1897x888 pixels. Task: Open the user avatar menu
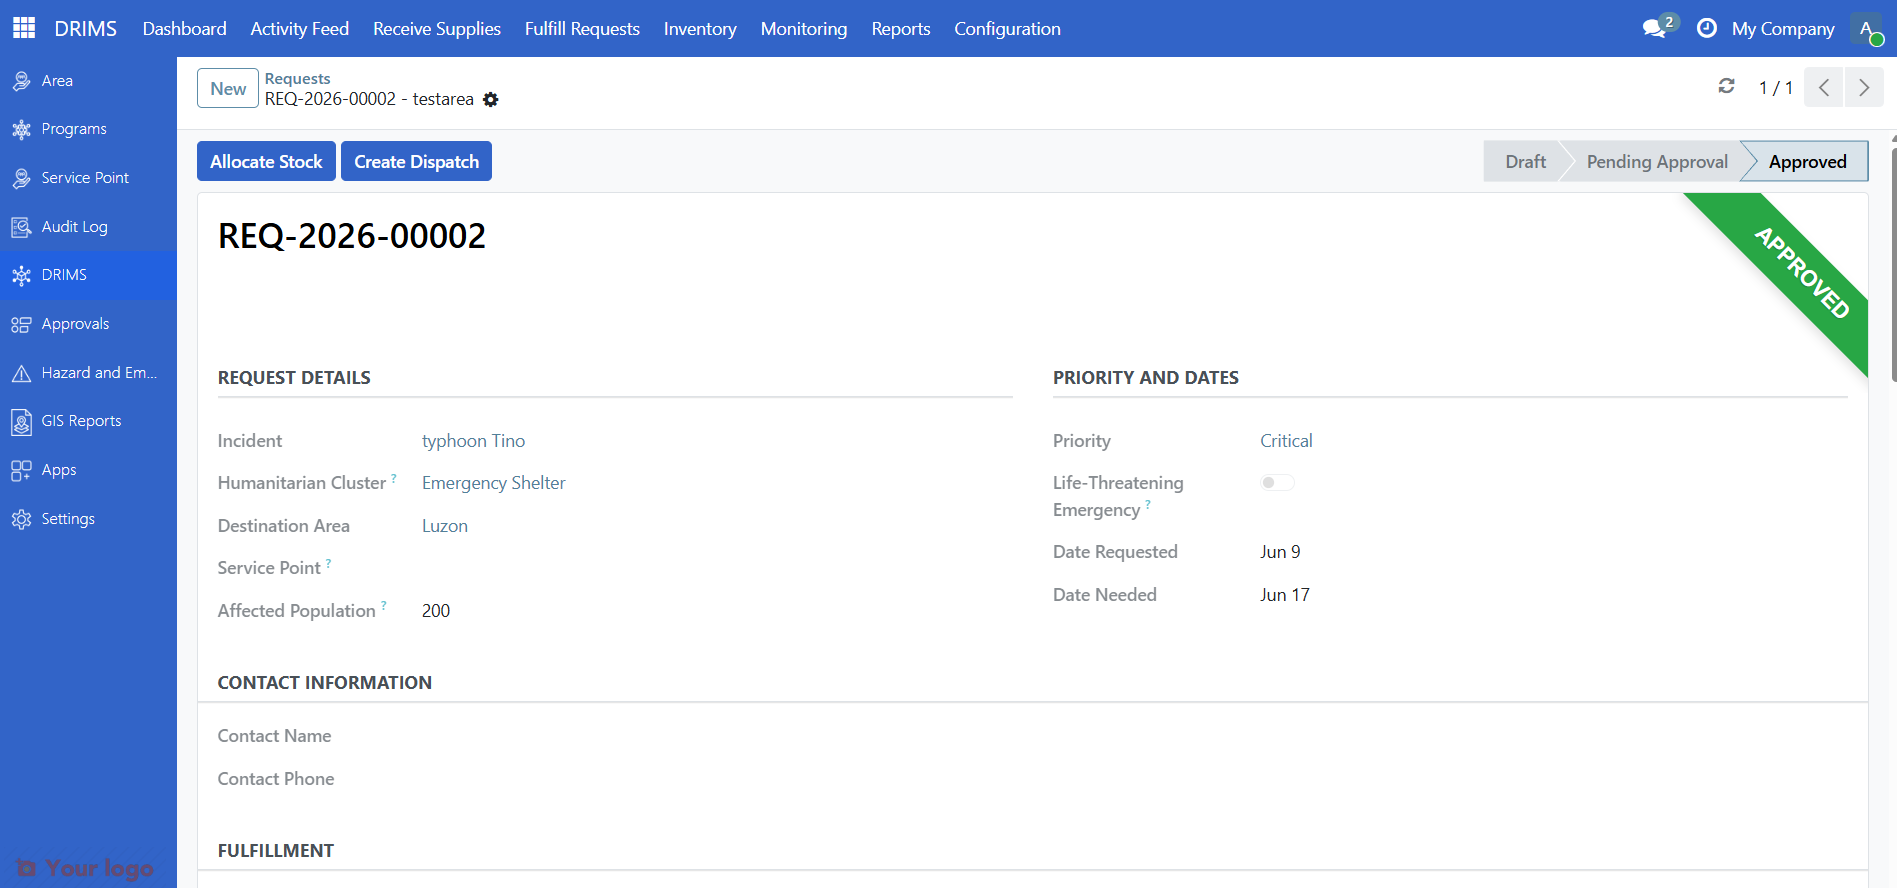1867,28
